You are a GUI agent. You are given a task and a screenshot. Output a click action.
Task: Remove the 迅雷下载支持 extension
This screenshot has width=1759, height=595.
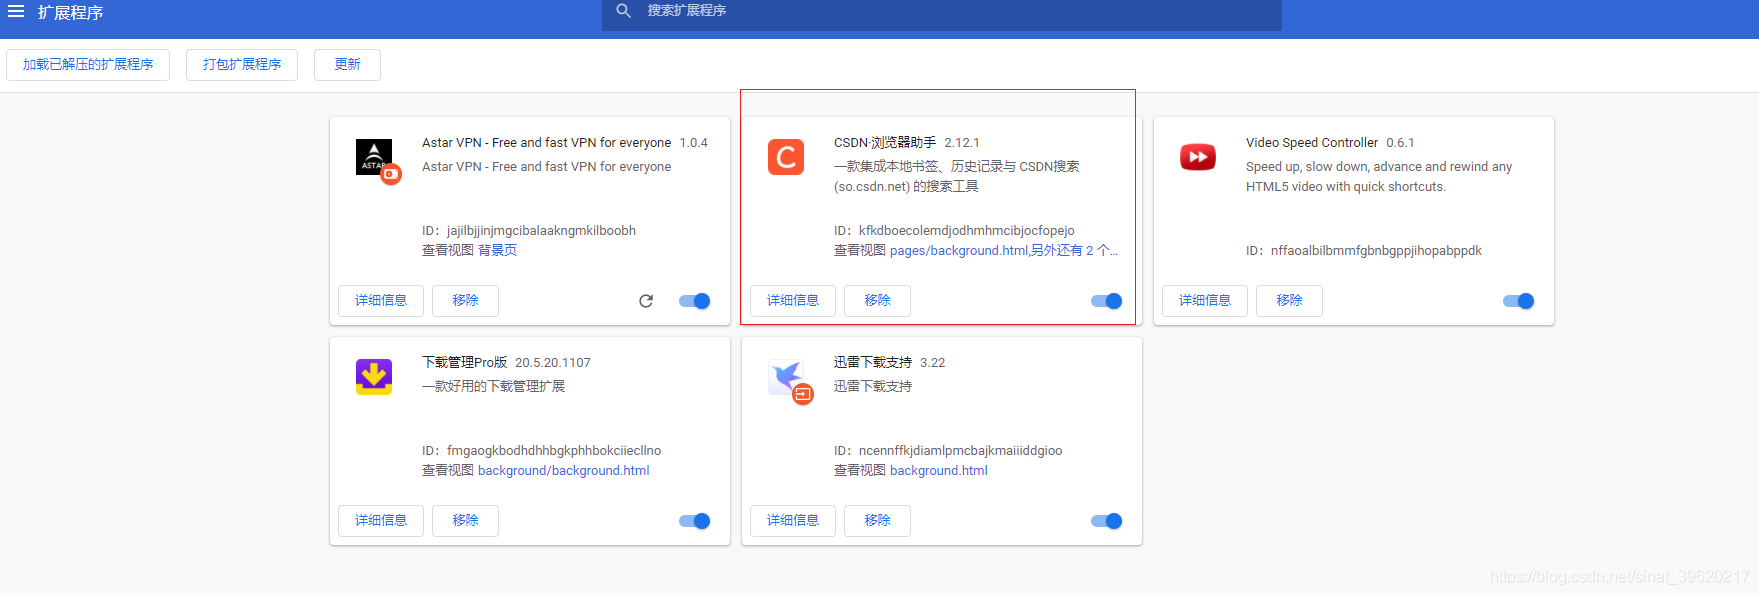click(x=877, y=520)
